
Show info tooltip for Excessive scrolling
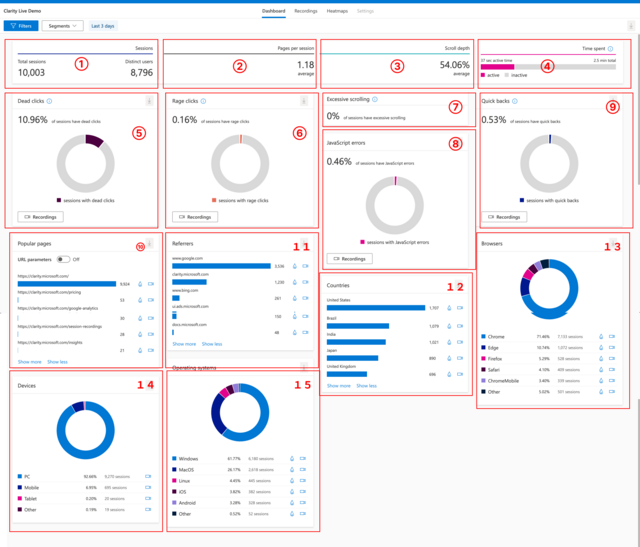(375, 99)
